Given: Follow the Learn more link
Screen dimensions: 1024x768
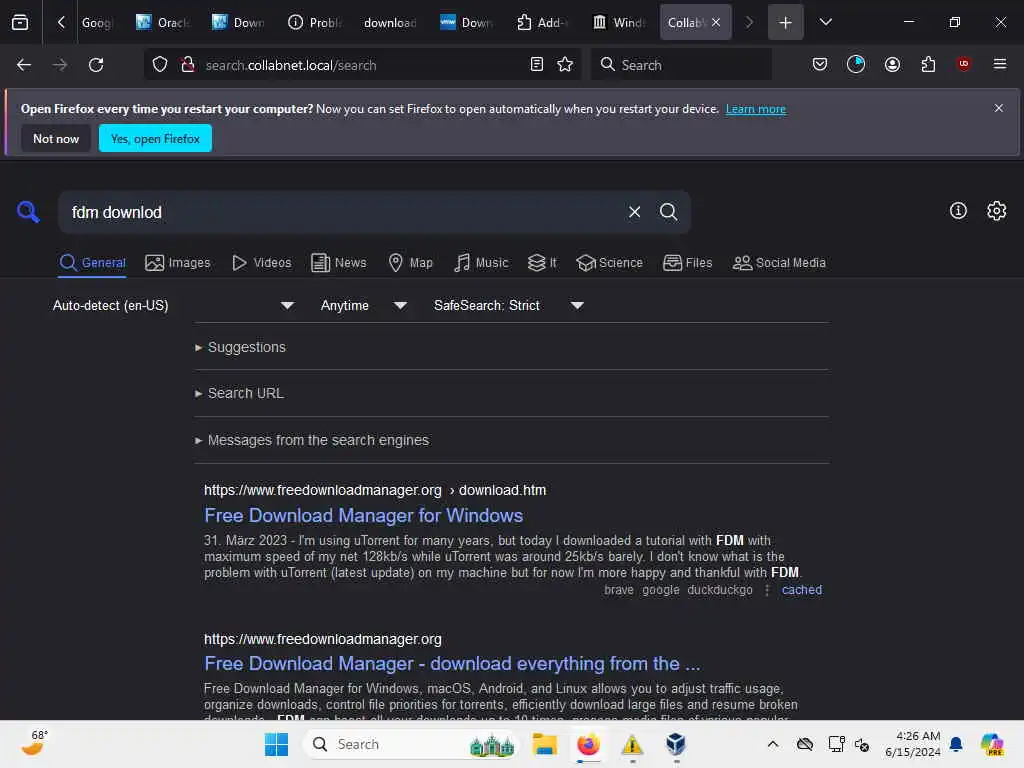Looking at the screenshot, I should point(756,109).
